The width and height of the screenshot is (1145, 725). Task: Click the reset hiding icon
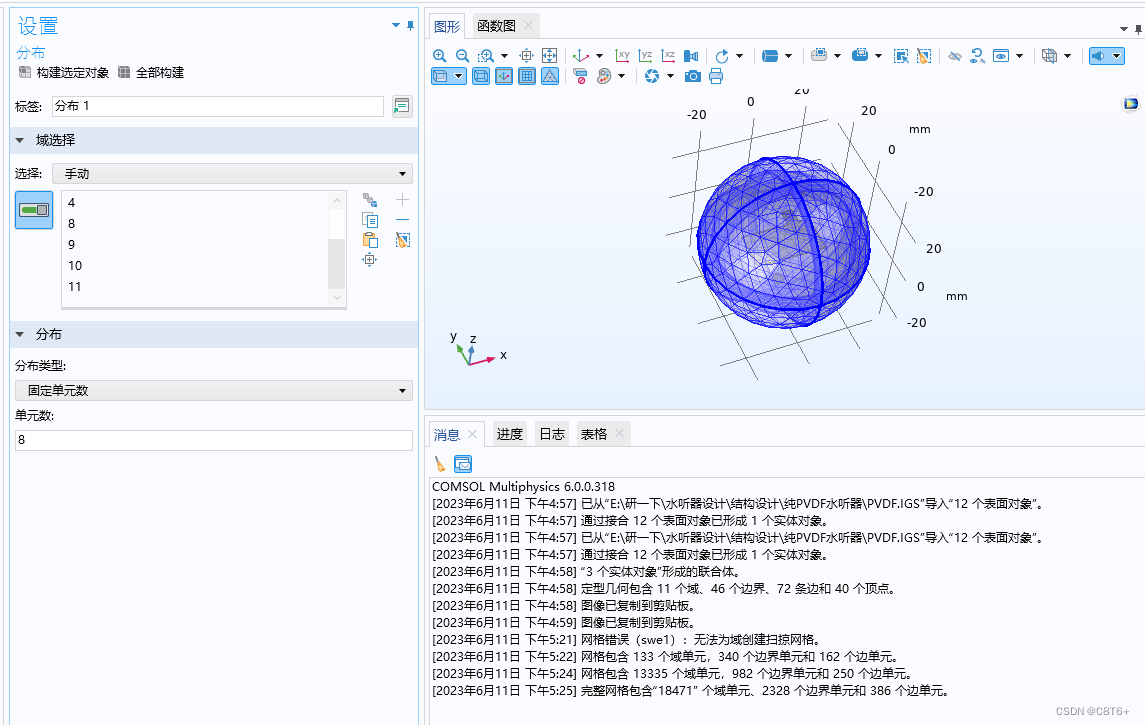click(x=977, y=55)
